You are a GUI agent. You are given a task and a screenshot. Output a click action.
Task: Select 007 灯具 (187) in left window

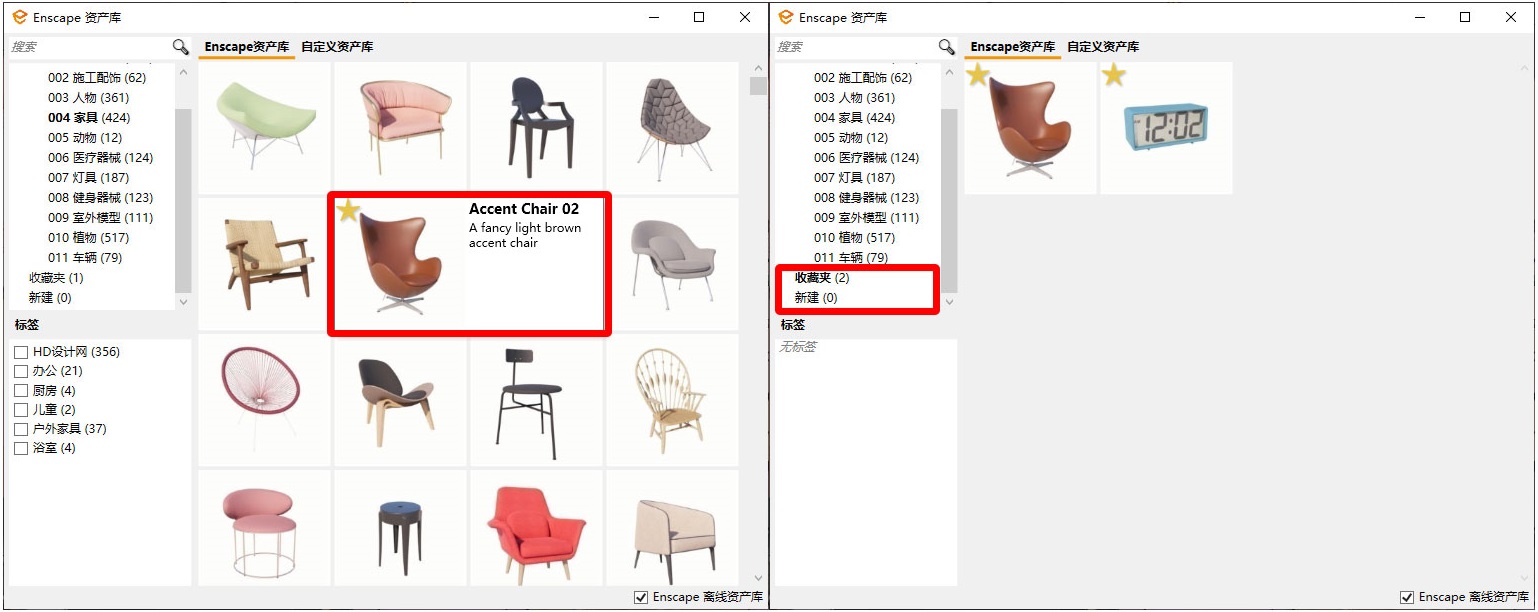88,178
